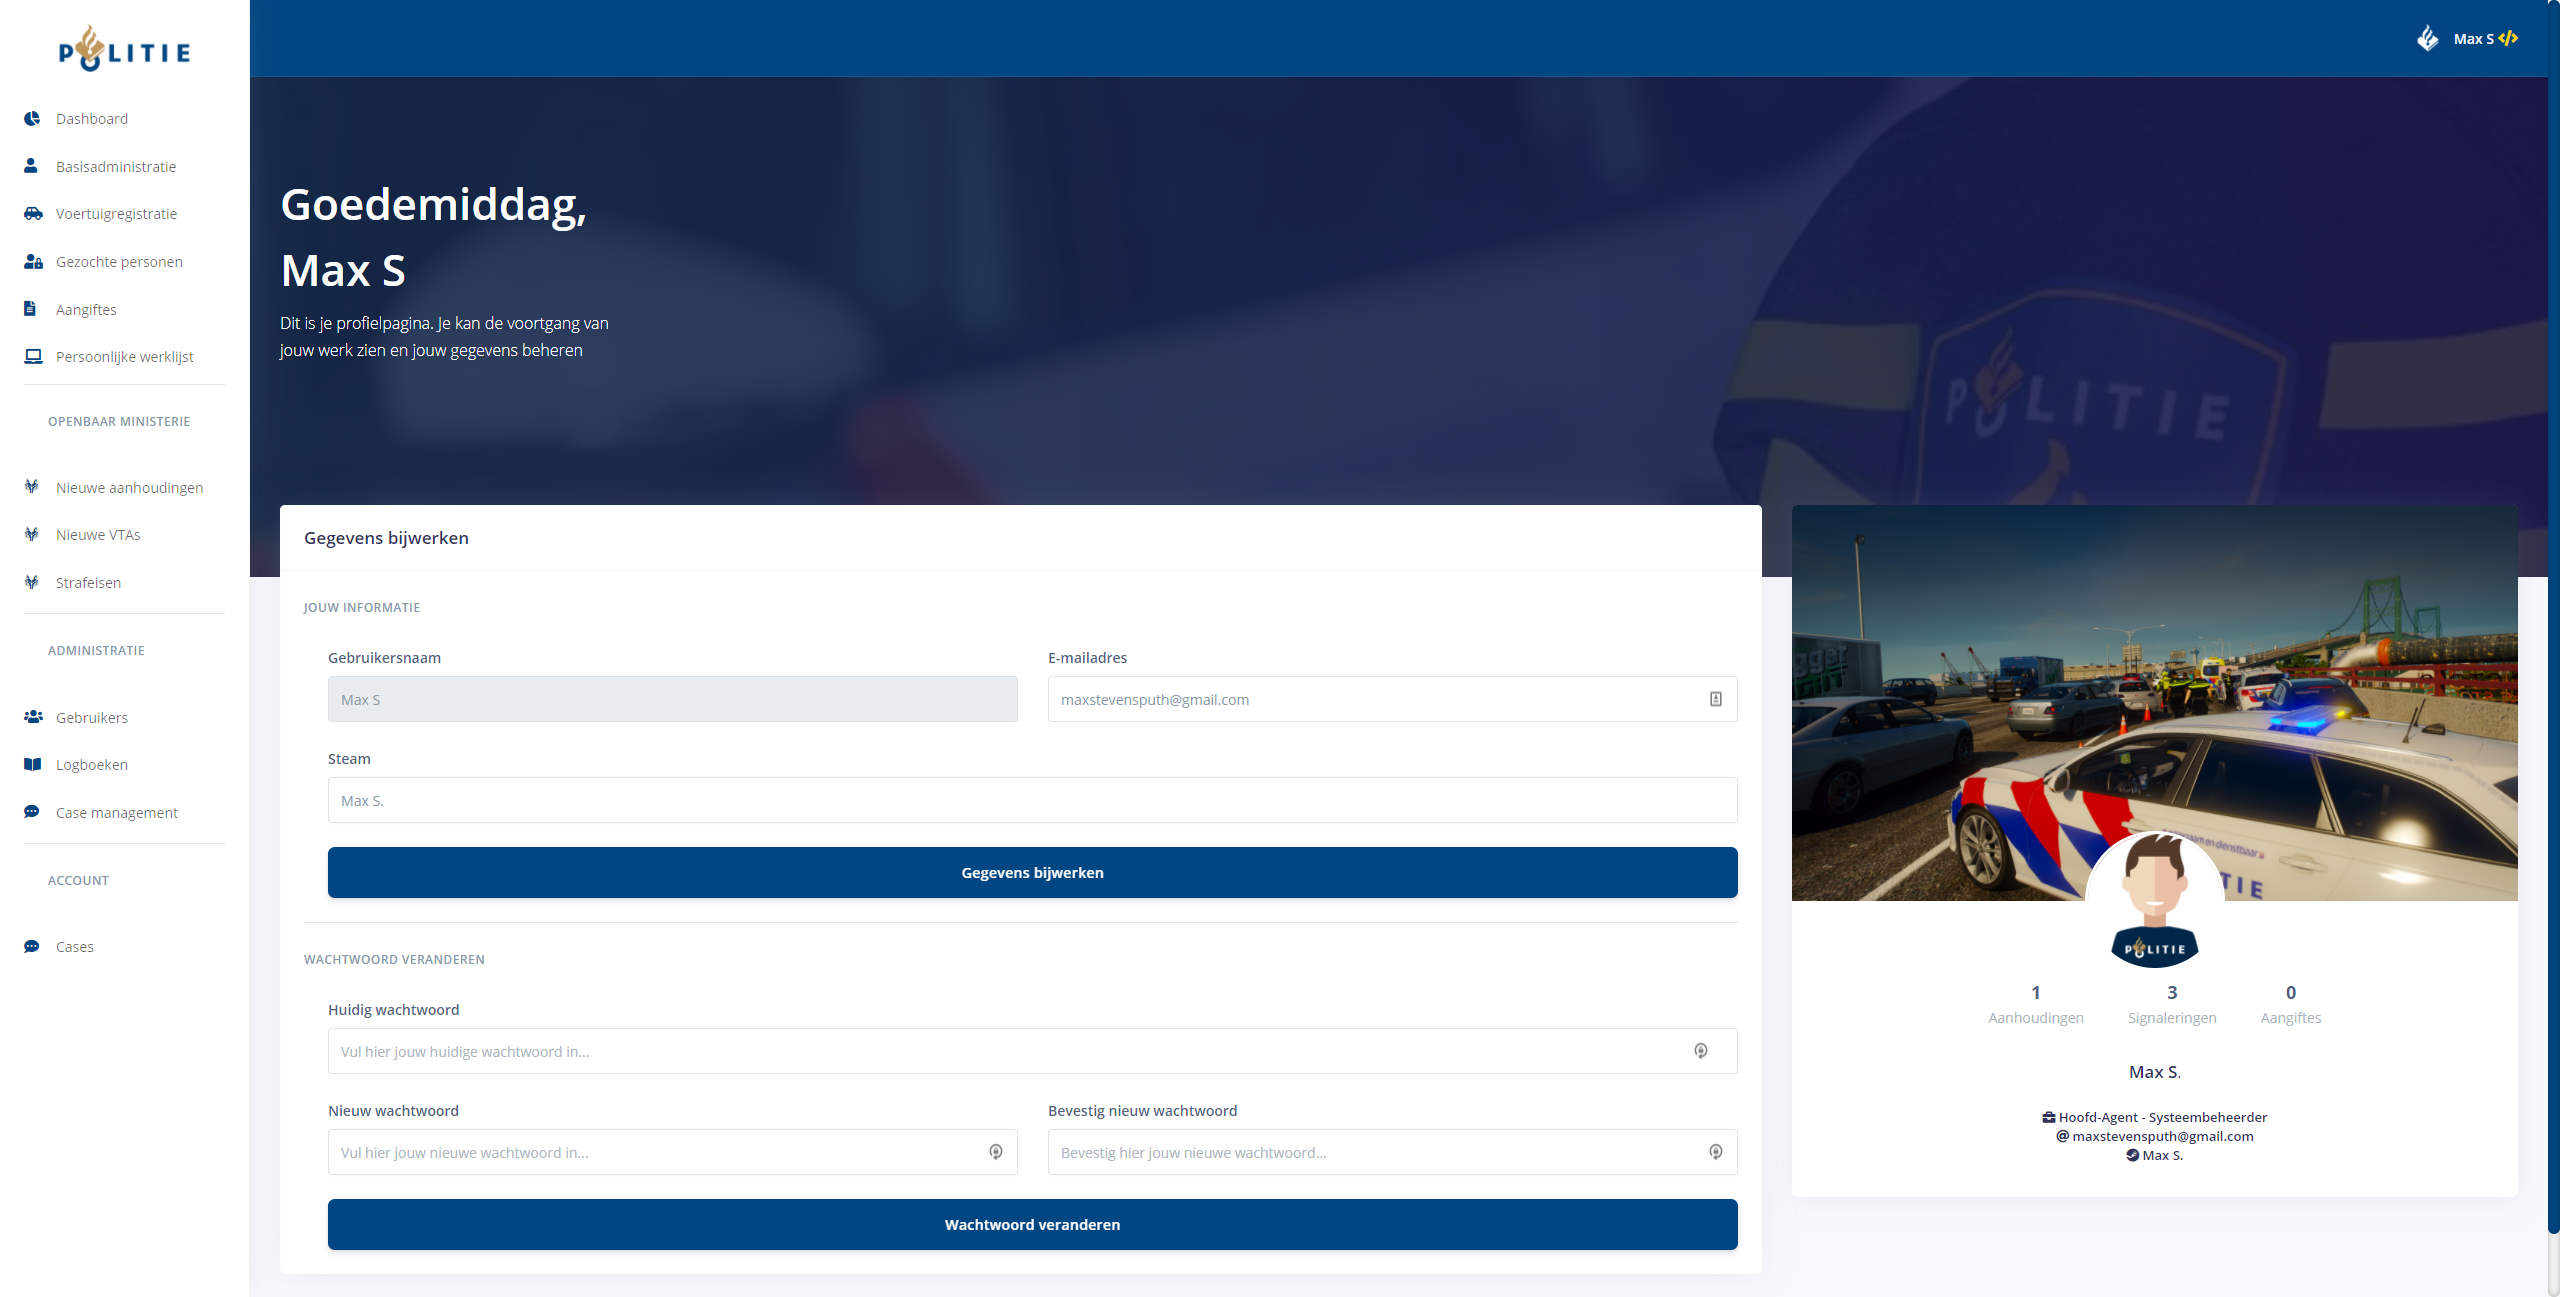Click the Gezochte personen lock-user icon
Viewport: 2560px width, 1297px height.
point(32,261)
